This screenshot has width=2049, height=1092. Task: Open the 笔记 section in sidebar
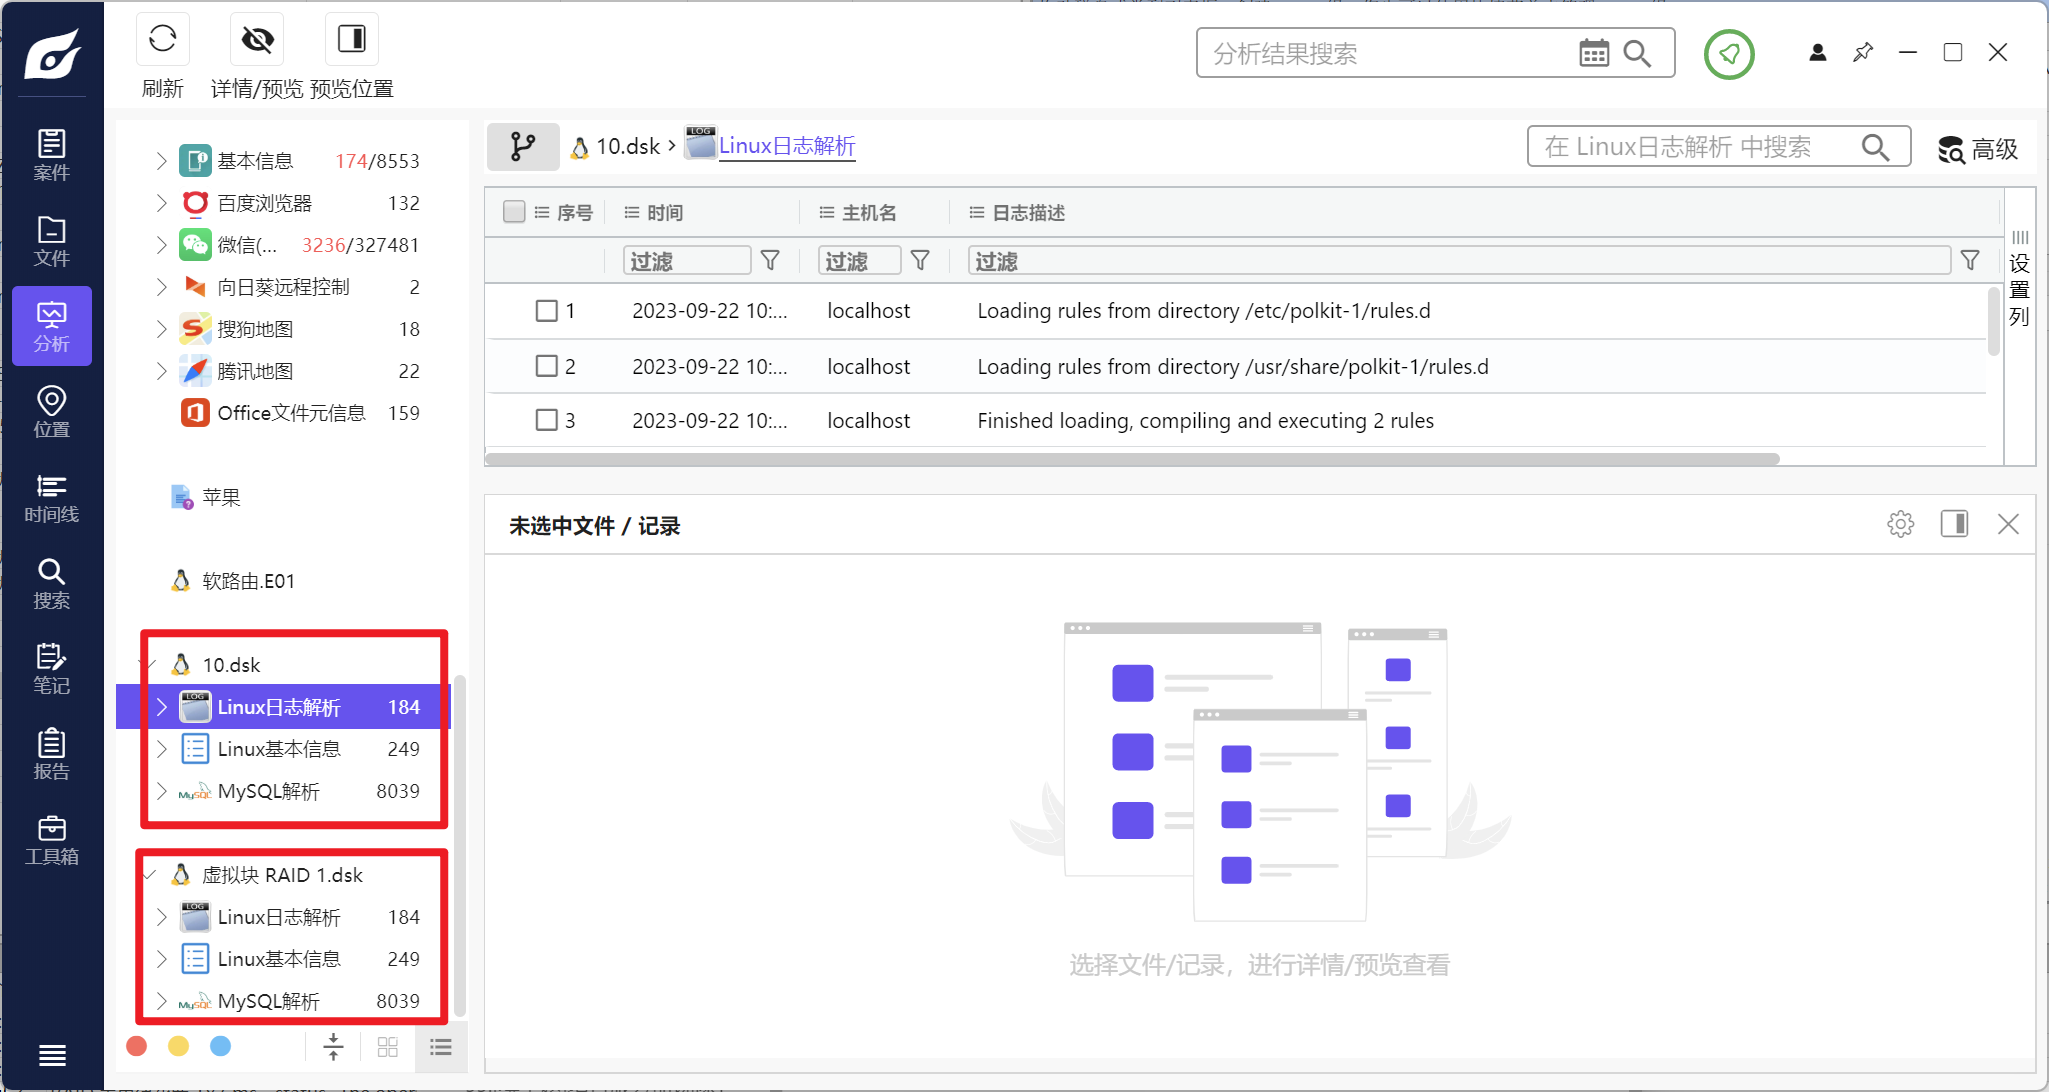click(x=52, y=669)
